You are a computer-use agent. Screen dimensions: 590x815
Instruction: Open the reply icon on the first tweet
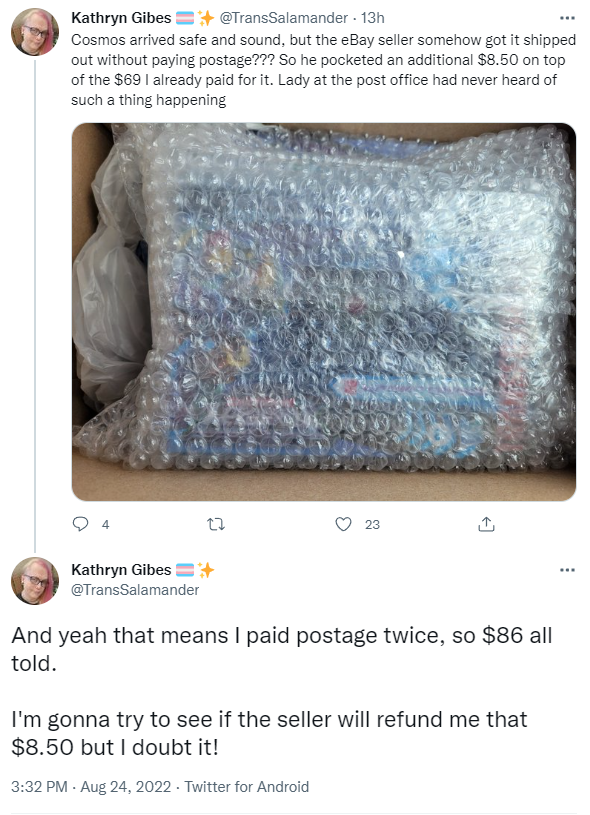pyautogui.click(x=80, y=524)
